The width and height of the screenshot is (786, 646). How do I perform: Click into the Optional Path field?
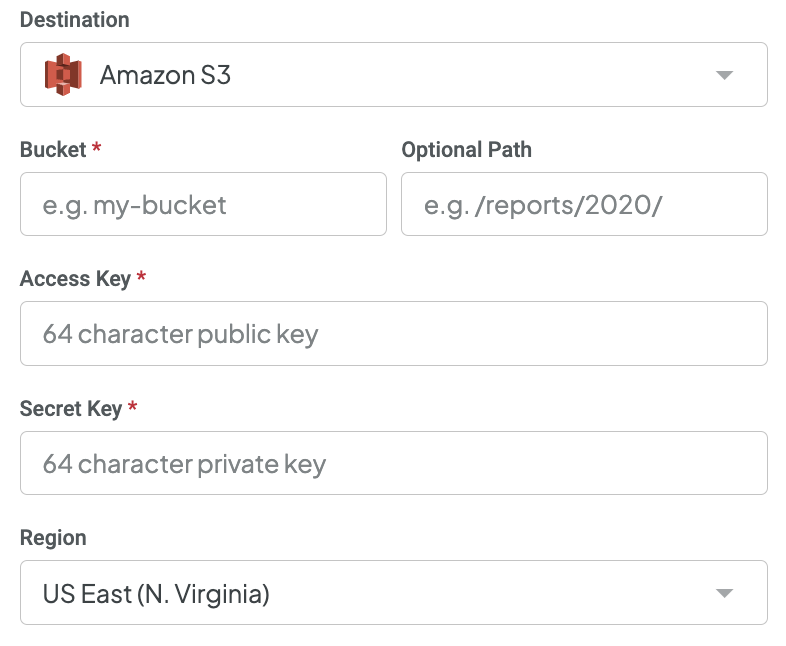(584, 204)
